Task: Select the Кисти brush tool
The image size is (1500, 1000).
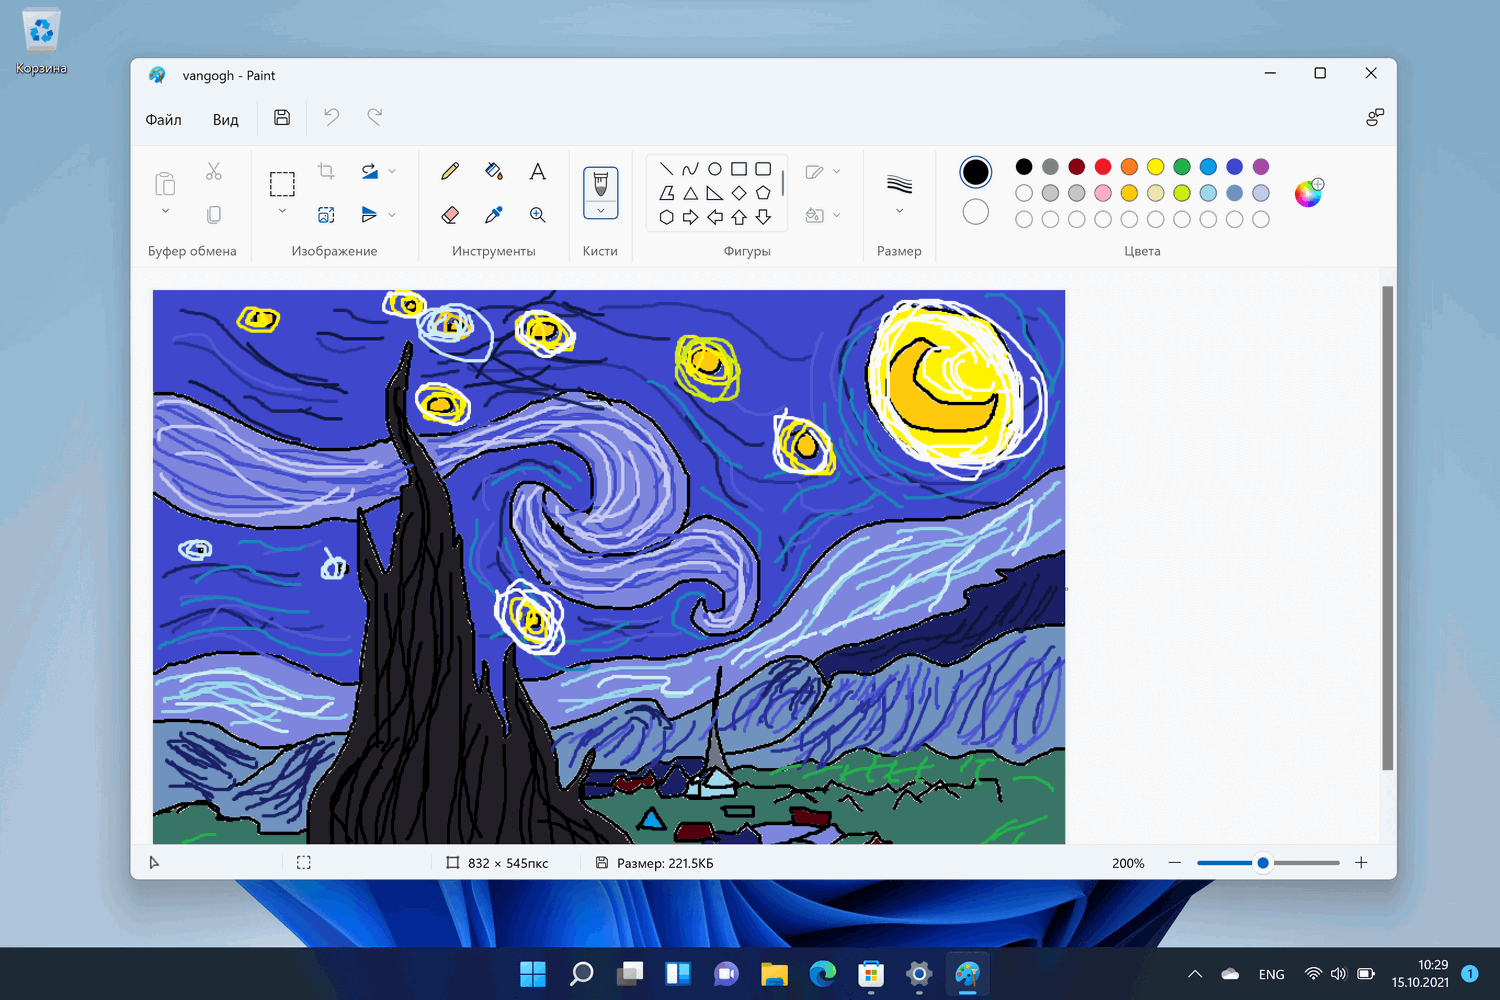Action: (x=600, y=183)
